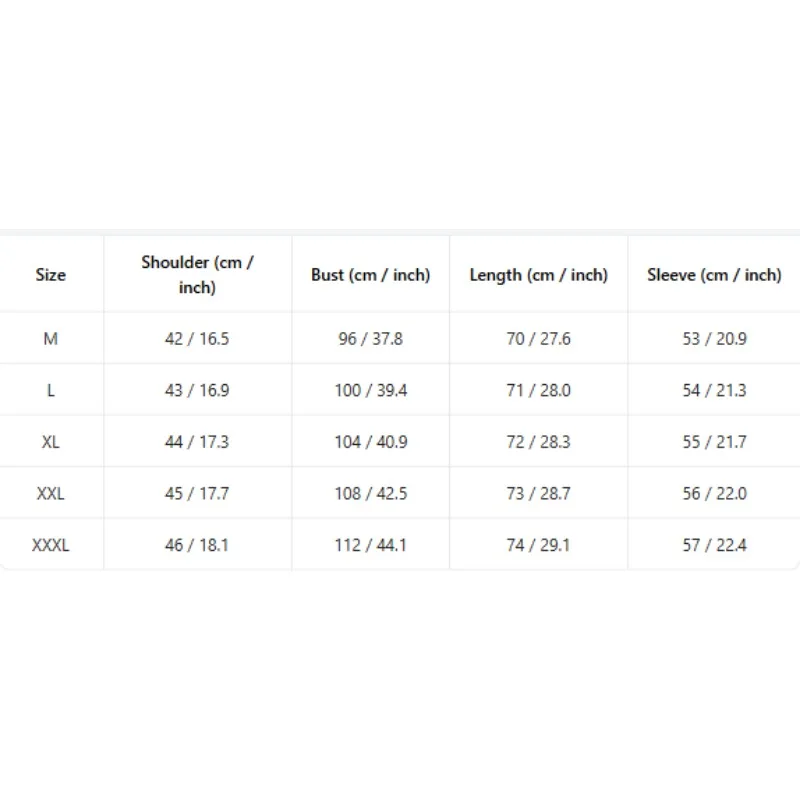Select the 53 / 20.9 sleeve cell
Screen dimensions: 800x800
pyautogui.click(x=714, y=339)
